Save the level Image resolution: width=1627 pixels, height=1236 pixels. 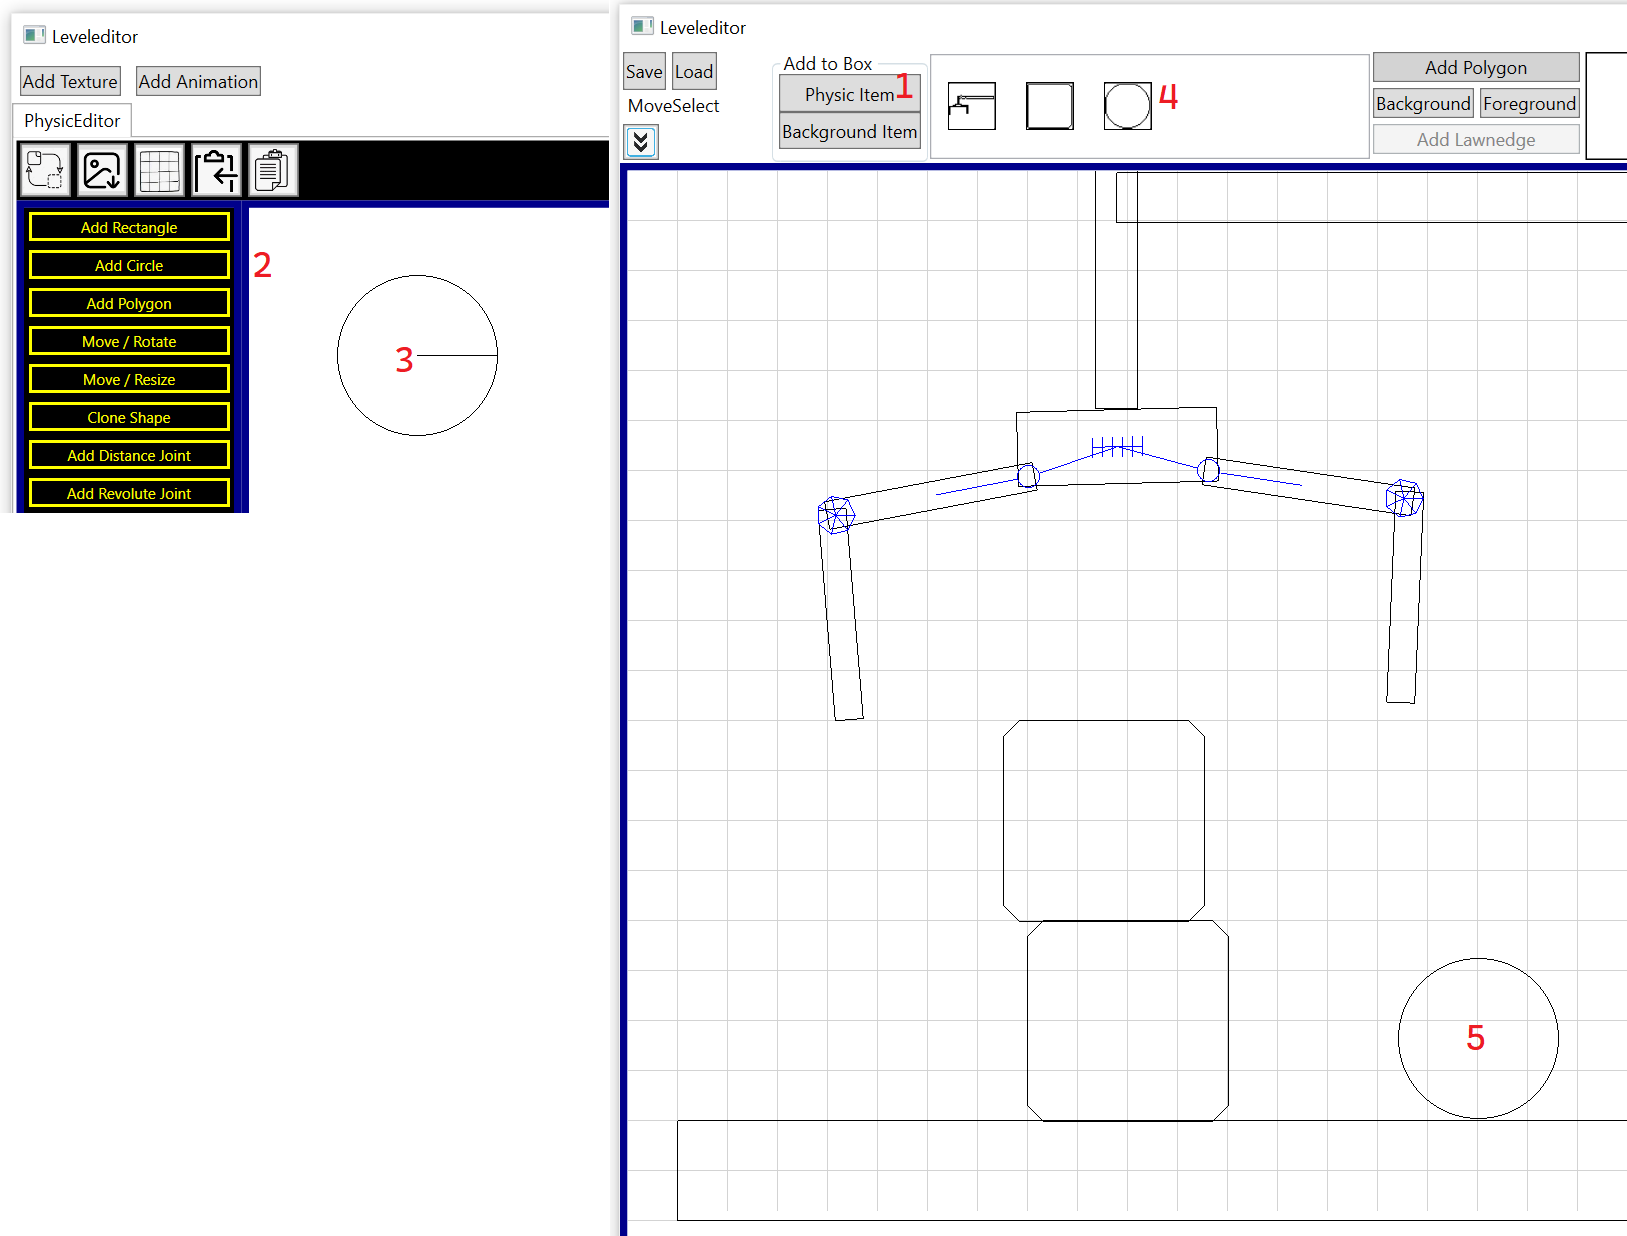644,71
